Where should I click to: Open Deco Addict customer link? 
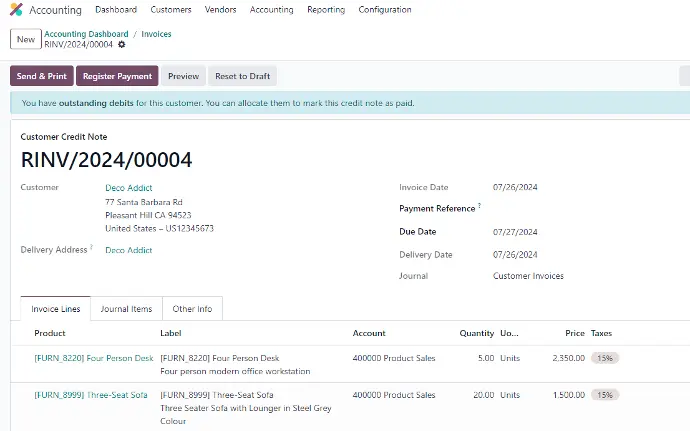tap(128, 188)
